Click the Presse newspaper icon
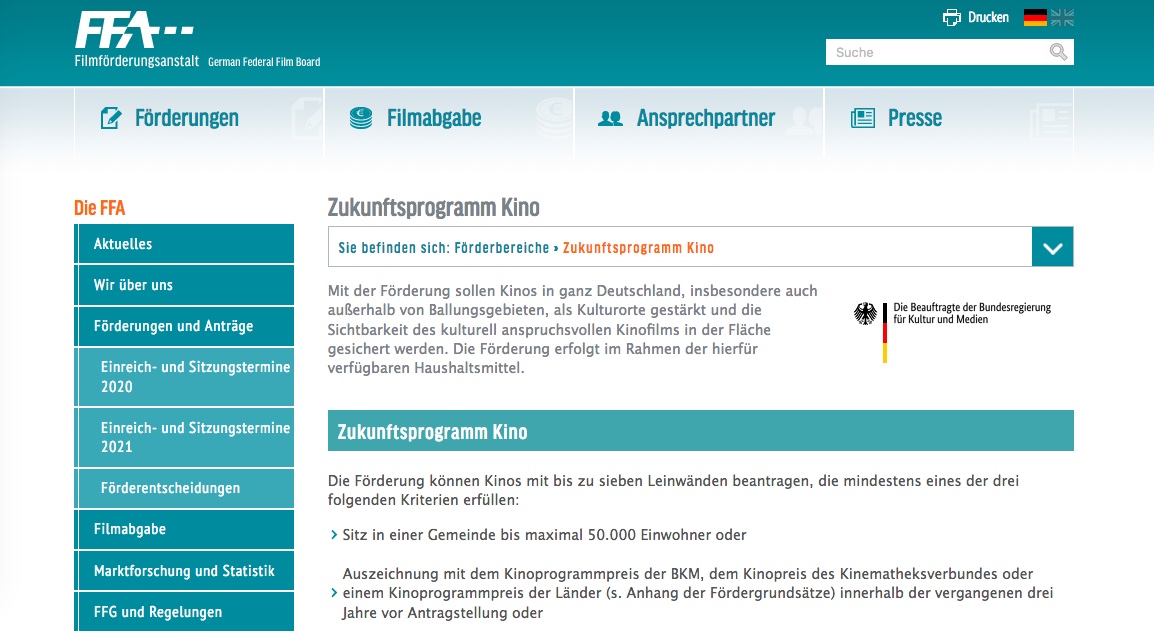Viewport: 1154px width, 633px height. [862, 118]
